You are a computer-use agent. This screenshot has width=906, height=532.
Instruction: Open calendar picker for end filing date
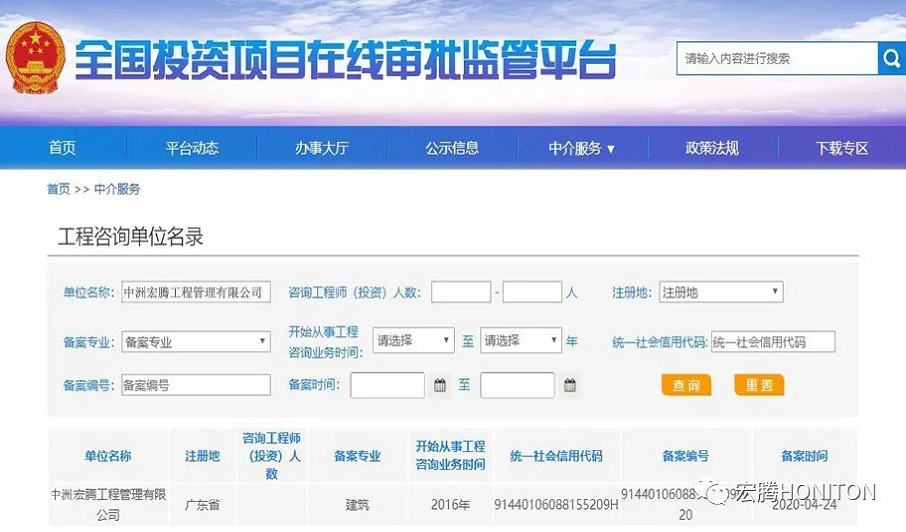[570, 385]
